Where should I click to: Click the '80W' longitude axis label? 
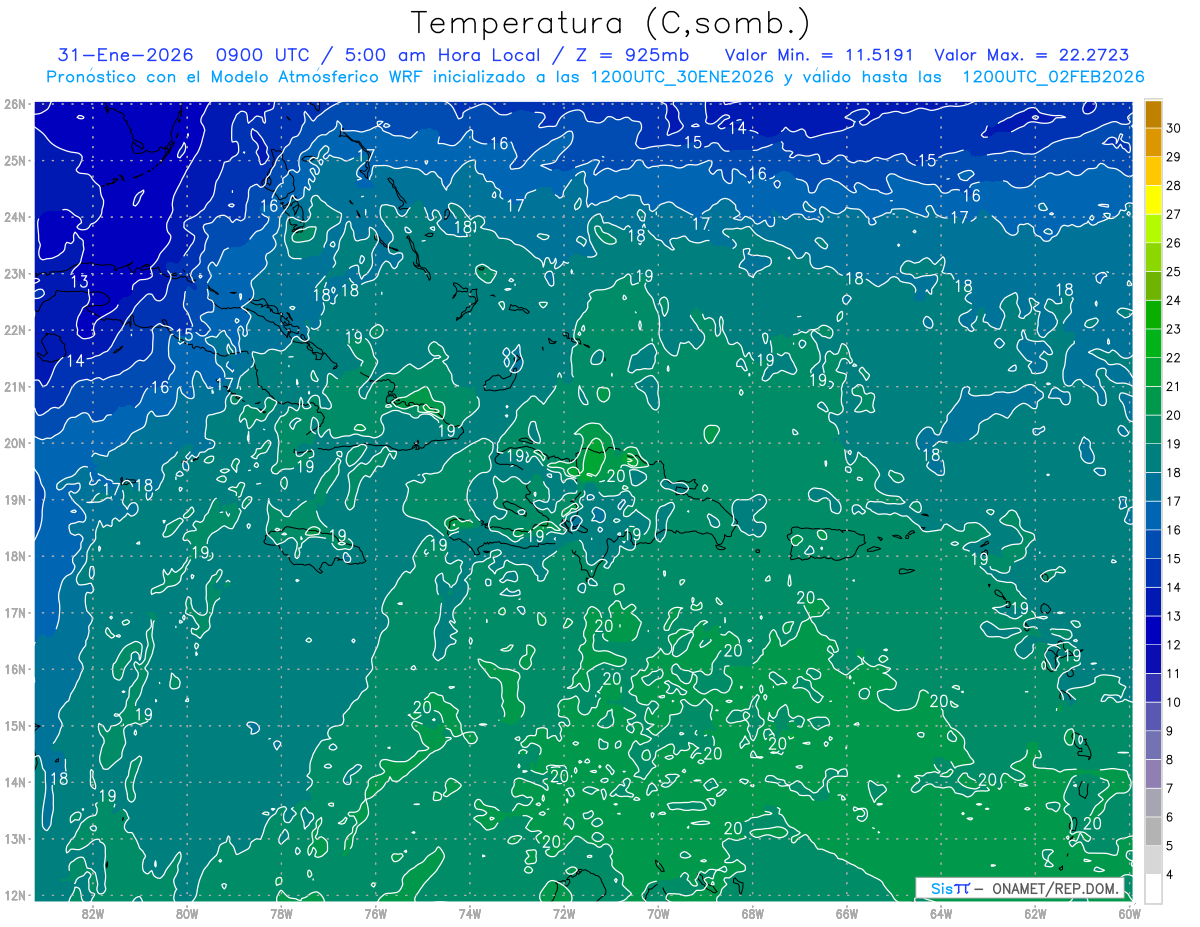tap(187, 912)
